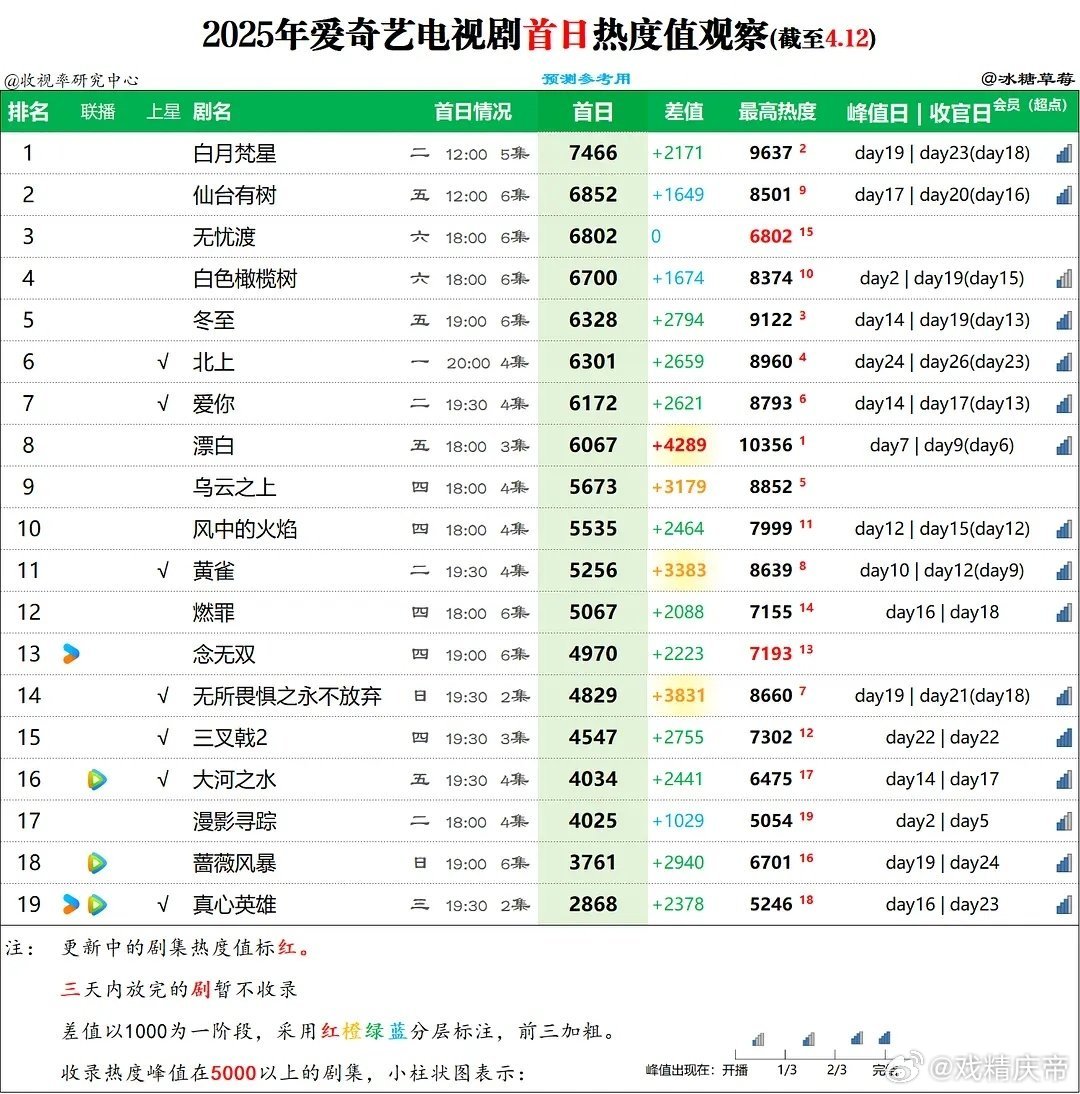1080x1094 pixels.
Task: Click the 首日情况 column header
Action: 473,112
